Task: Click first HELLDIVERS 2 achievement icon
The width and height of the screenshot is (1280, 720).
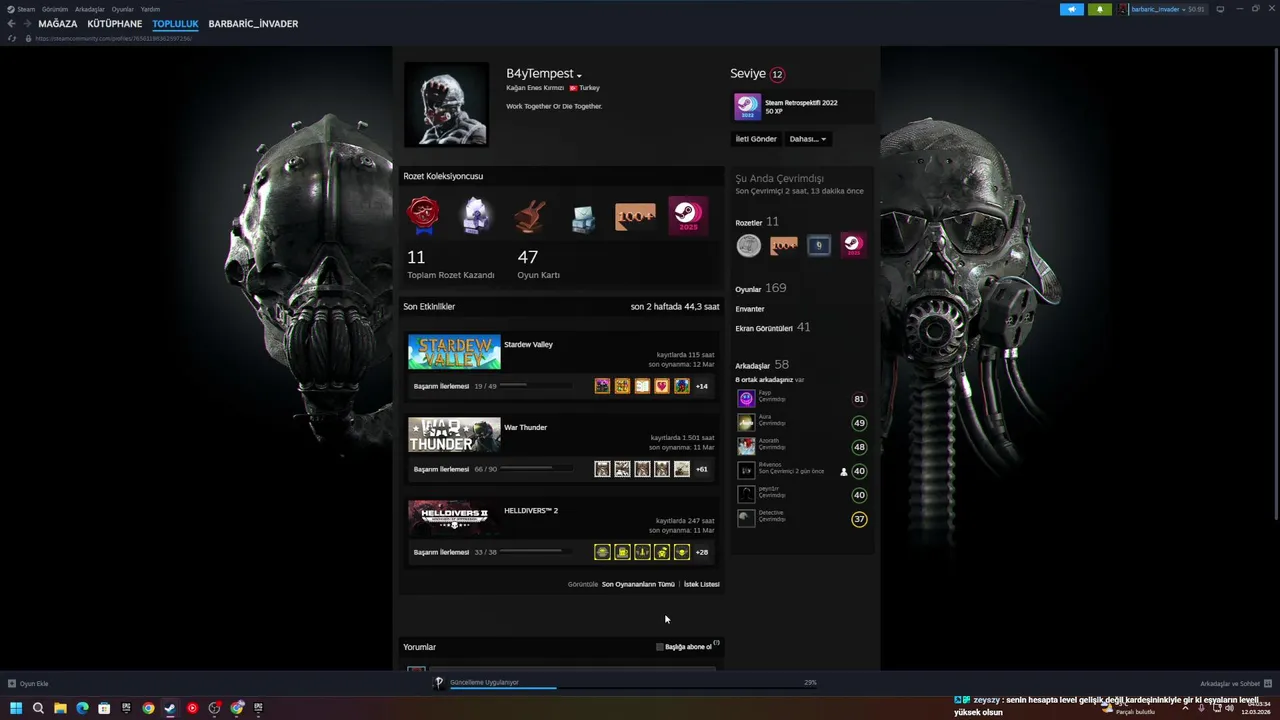Action: 602,552
